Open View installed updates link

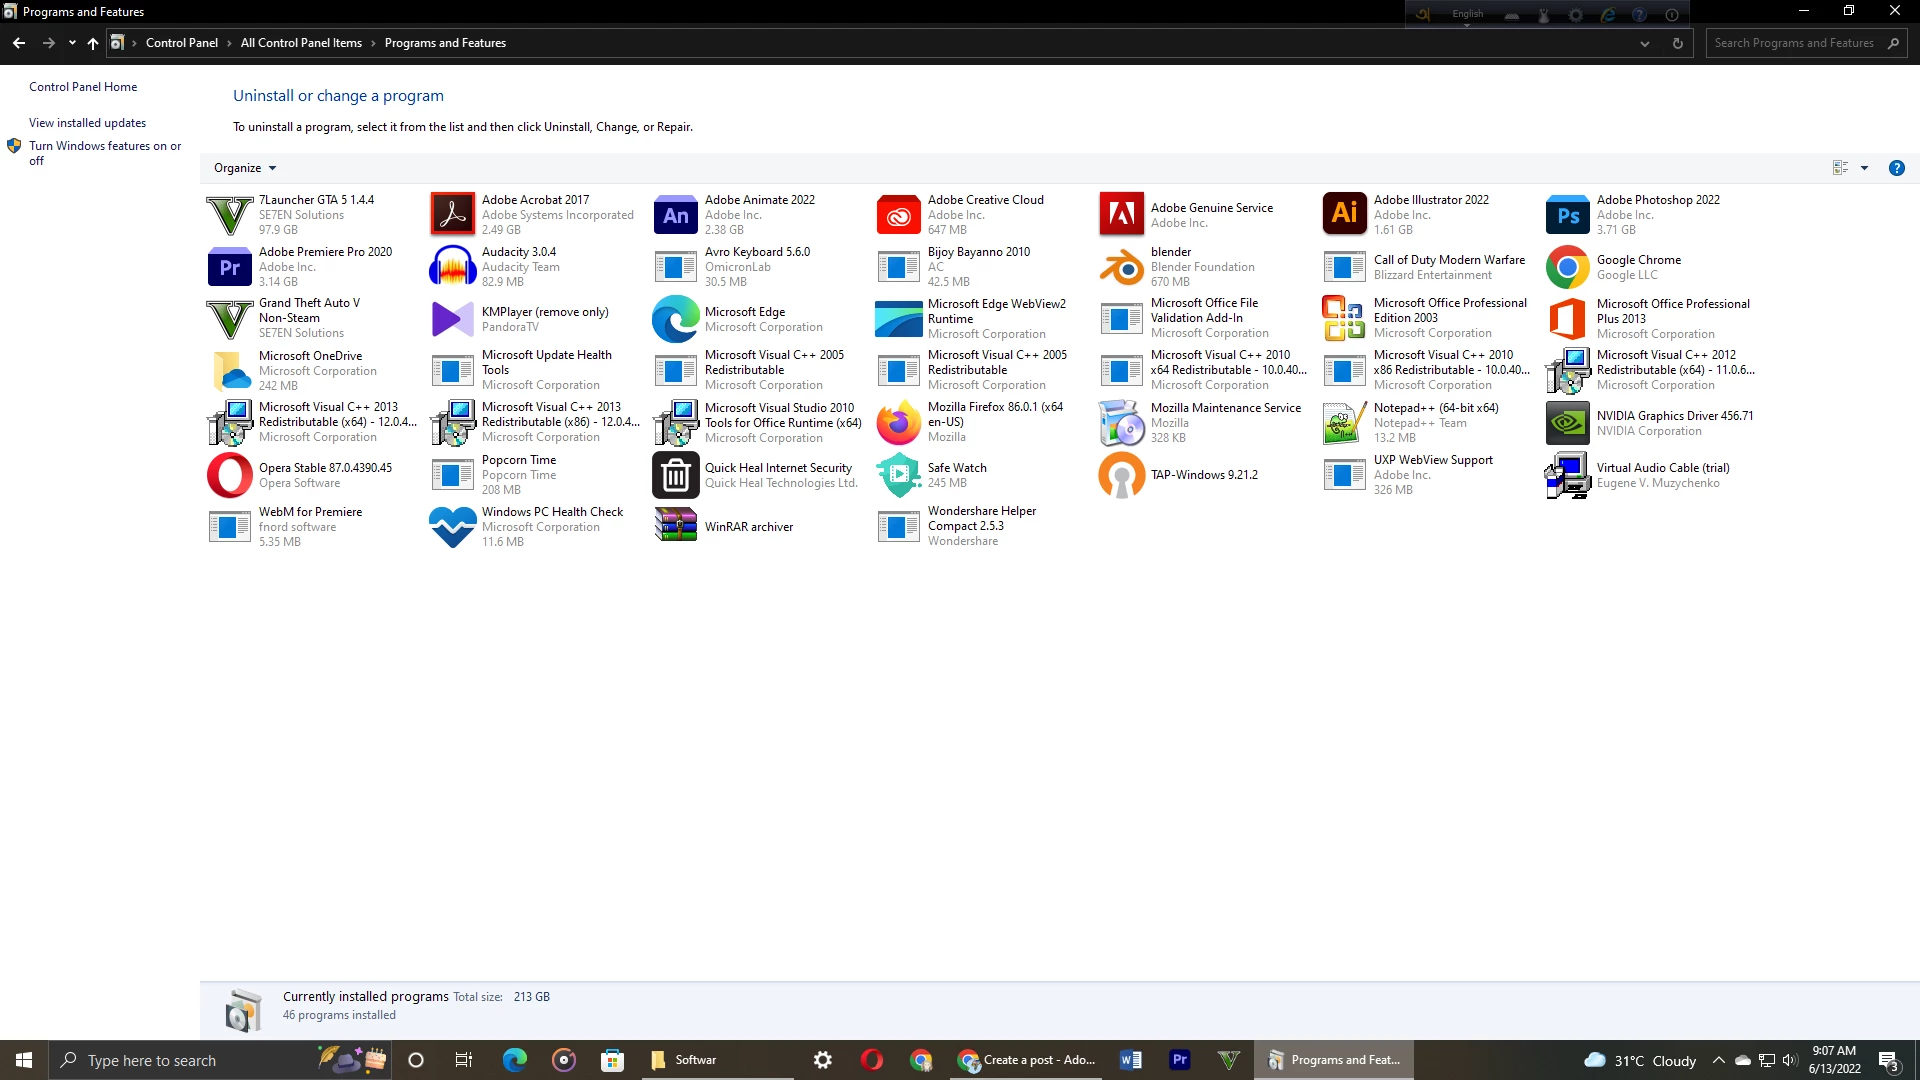(x=87, y=123)
